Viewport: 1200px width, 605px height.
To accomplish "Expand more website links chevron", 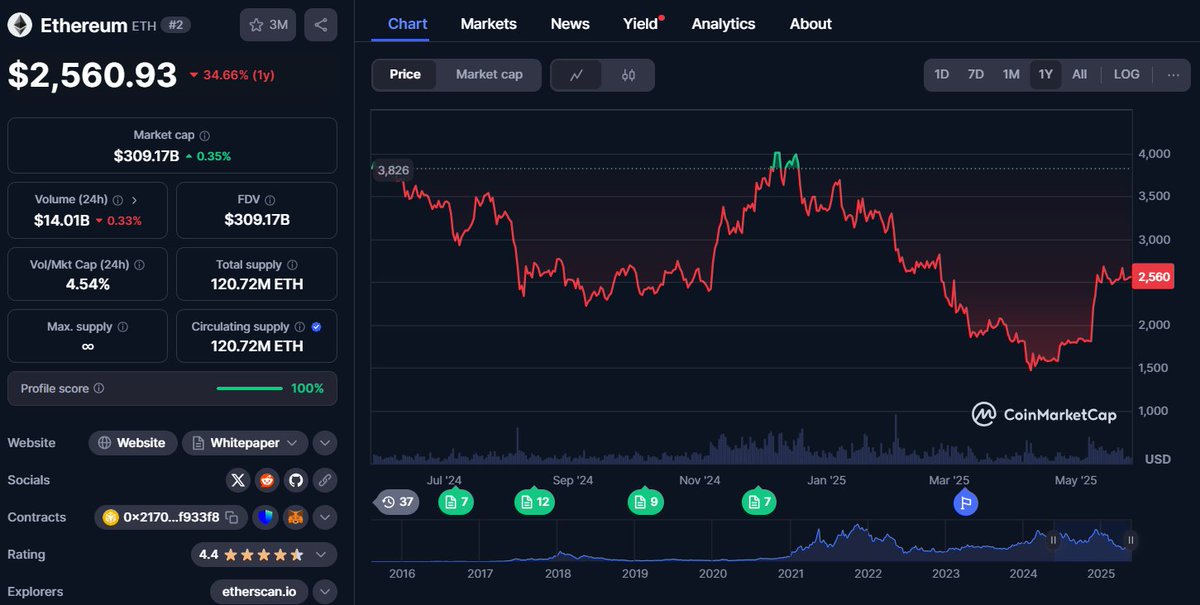I will 324,443.
